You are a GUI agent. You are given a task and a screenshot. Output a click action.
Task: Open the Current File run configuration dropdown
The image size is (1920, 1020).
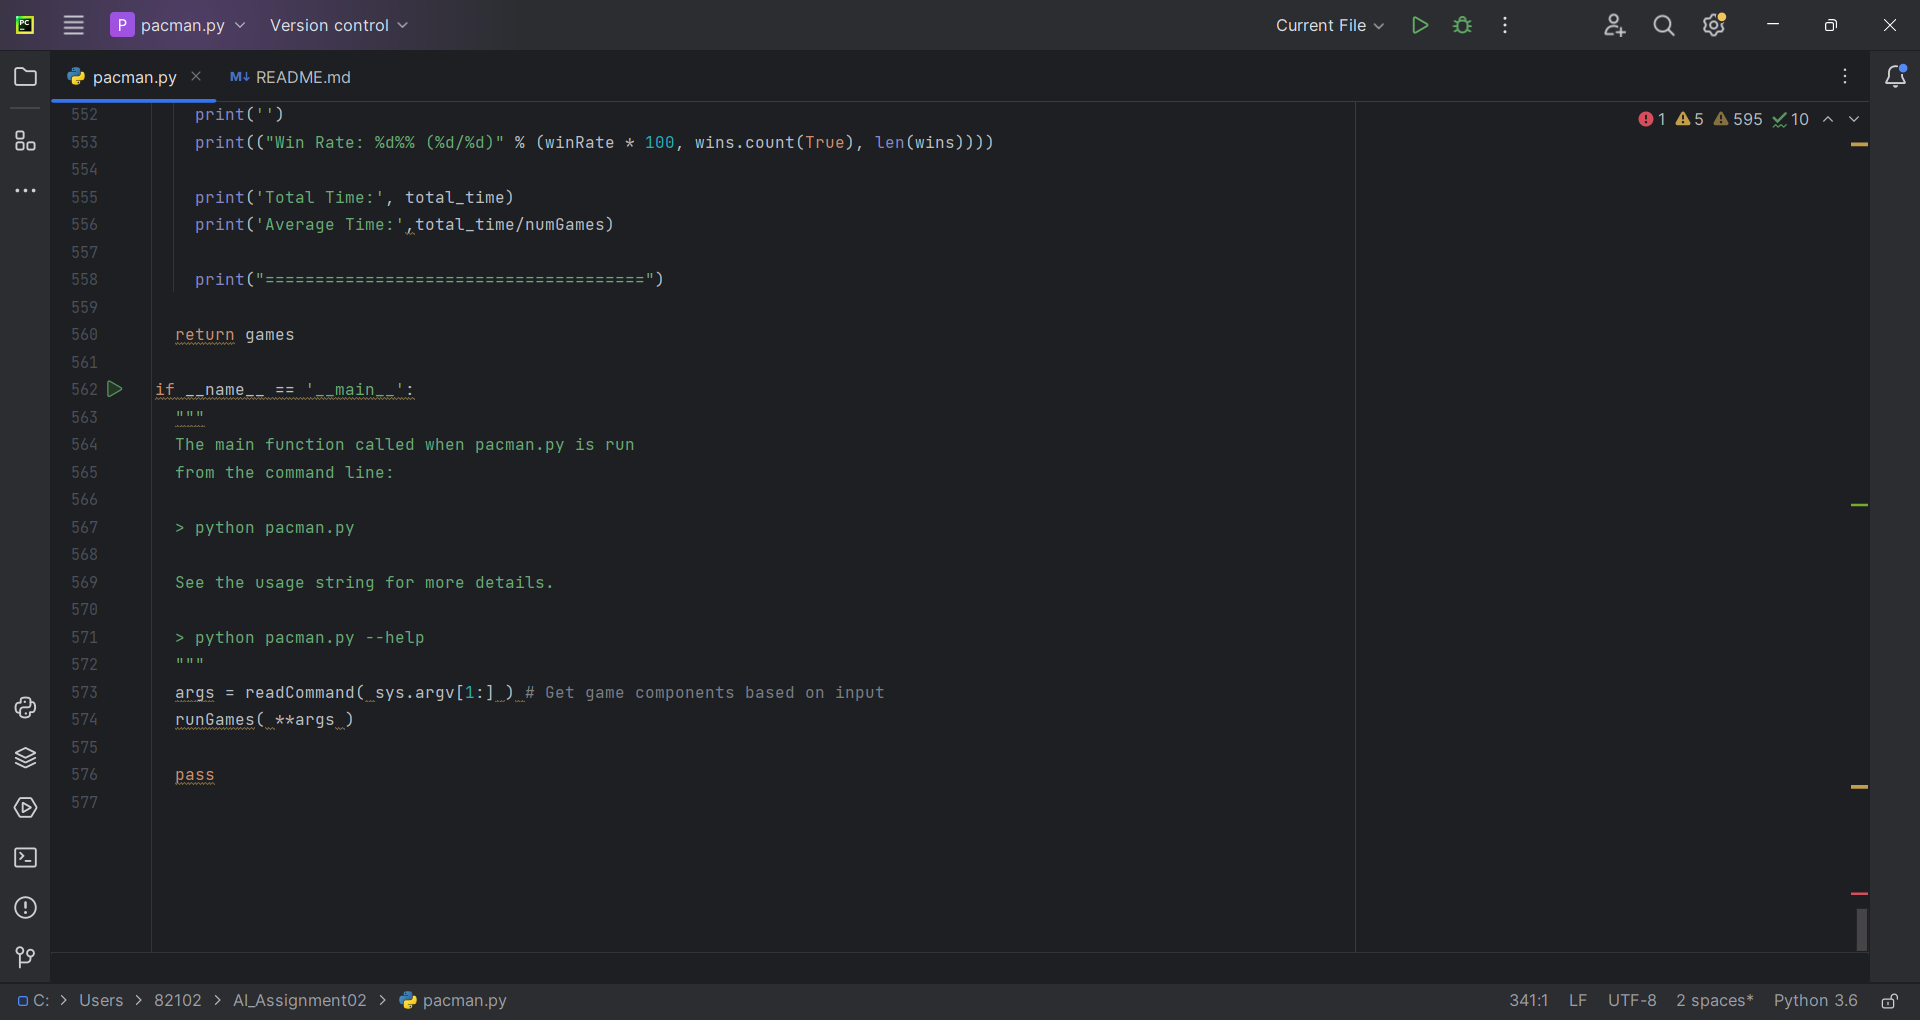point(1330,25)
